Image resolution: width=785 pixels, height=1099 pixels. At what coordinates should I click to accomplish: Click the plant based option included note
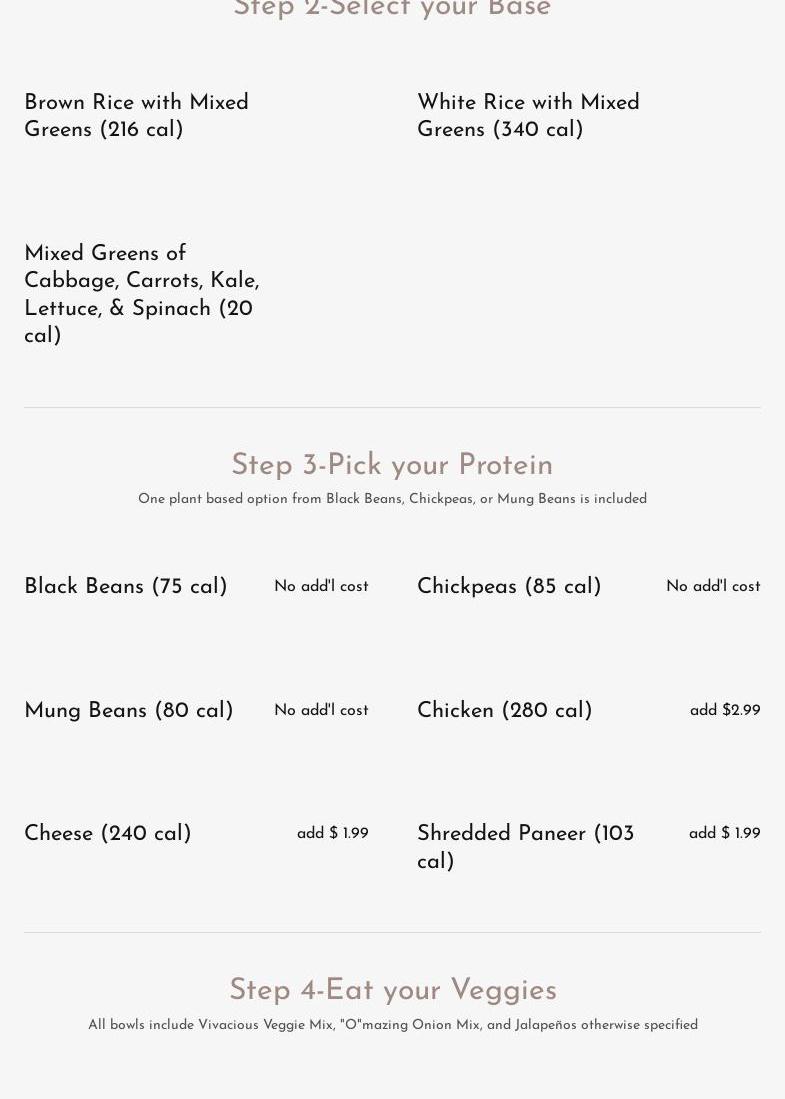click(392, 499)
